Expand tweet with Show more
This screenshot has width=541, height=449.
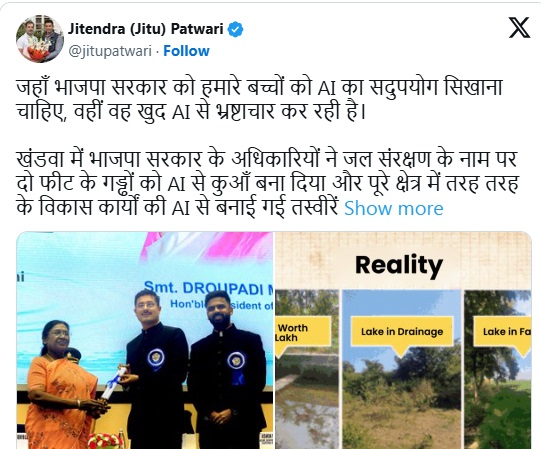point(394,208)
